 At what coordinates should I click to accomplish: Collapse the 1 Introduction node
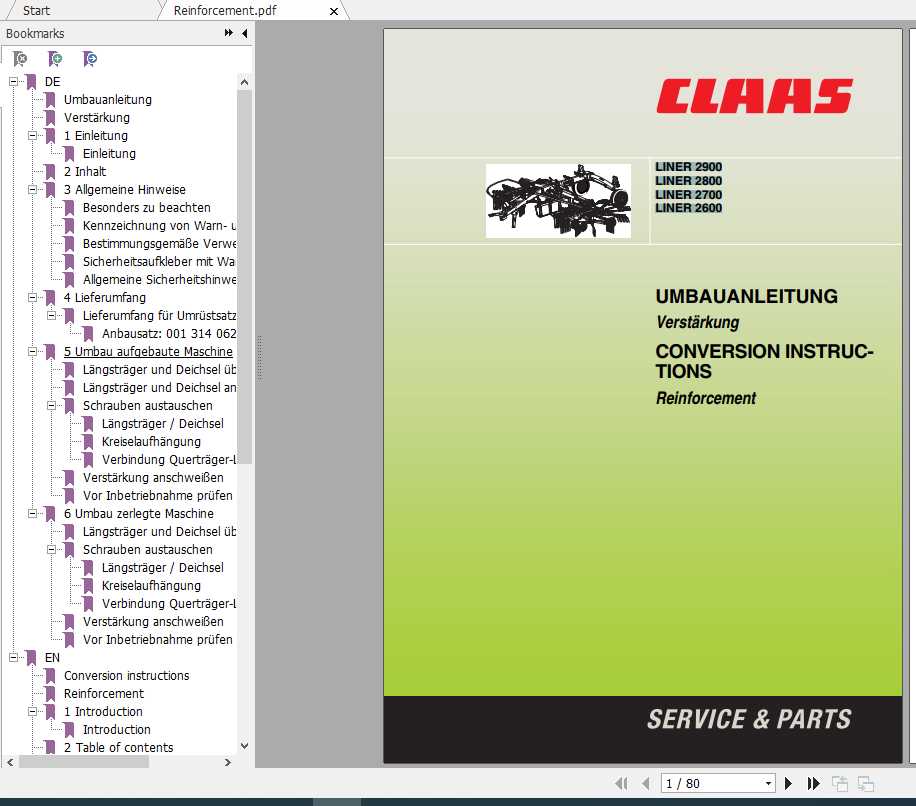pyautogui.click(x=32, y=712)
